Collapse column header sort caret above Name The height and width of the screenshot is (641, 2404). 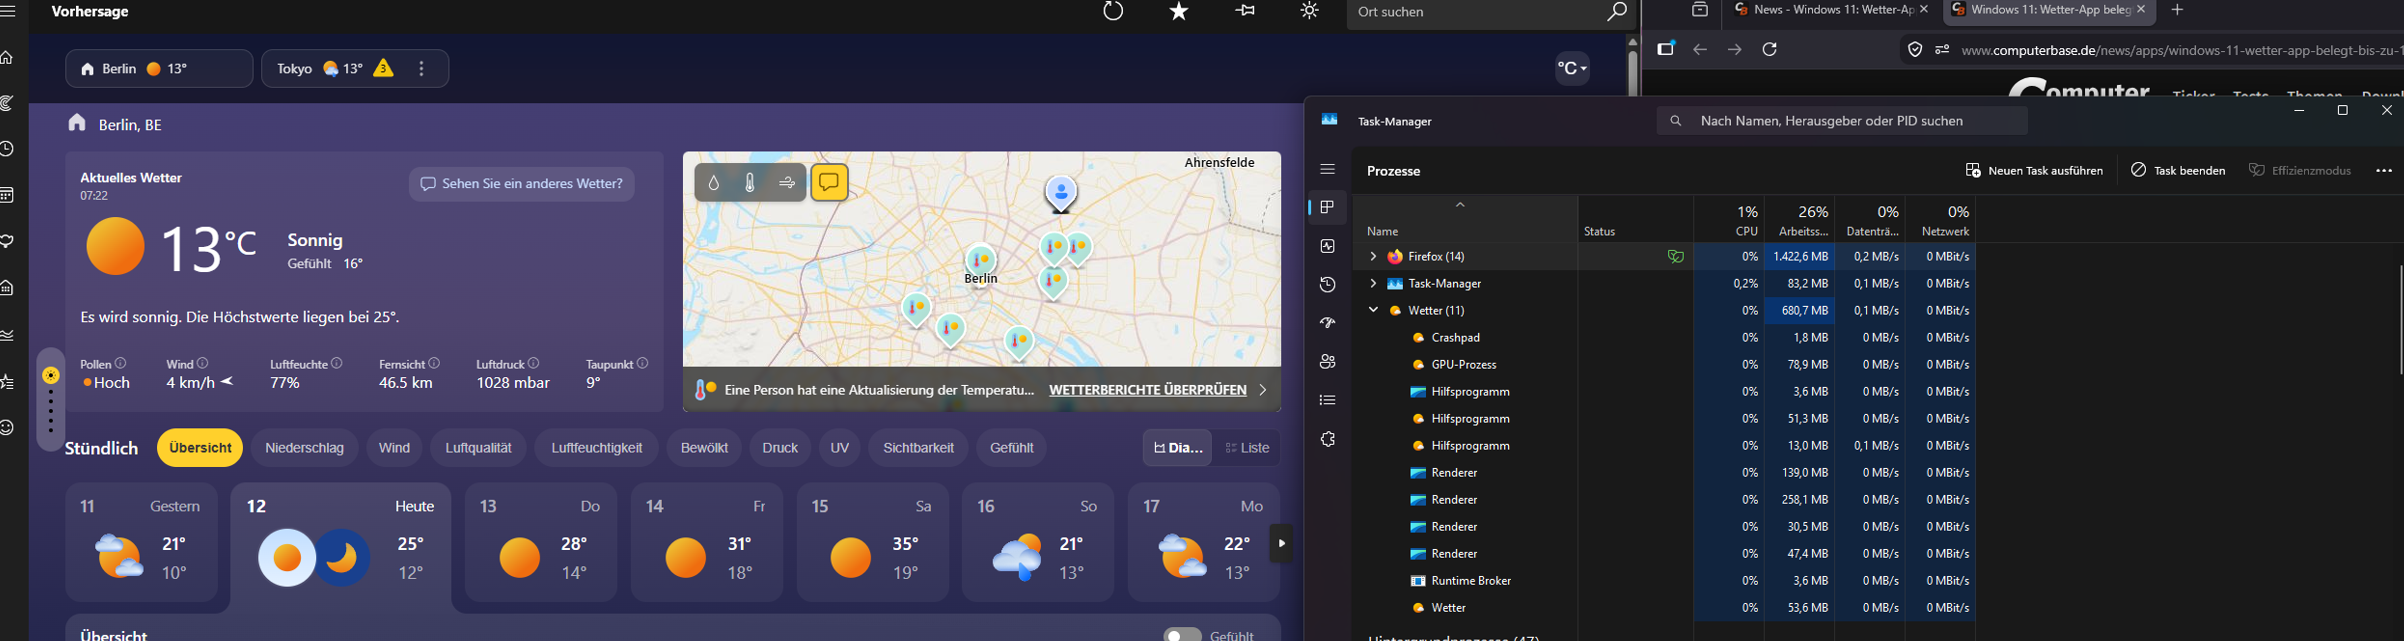[1460, 205]
